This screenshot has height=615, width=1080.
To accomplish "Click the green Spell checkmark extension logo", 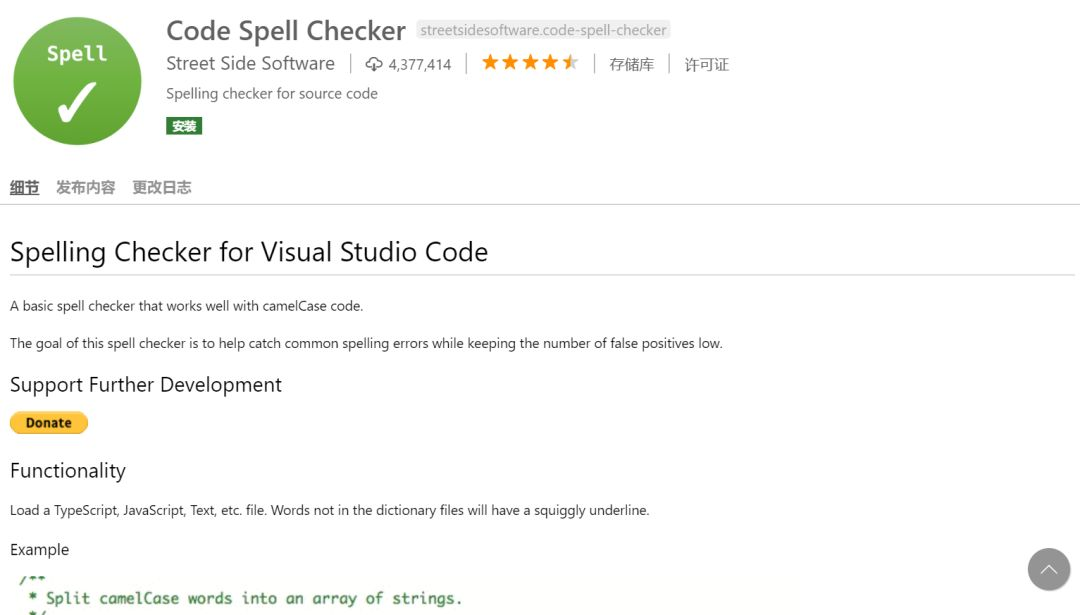I will tap(77, 81).
